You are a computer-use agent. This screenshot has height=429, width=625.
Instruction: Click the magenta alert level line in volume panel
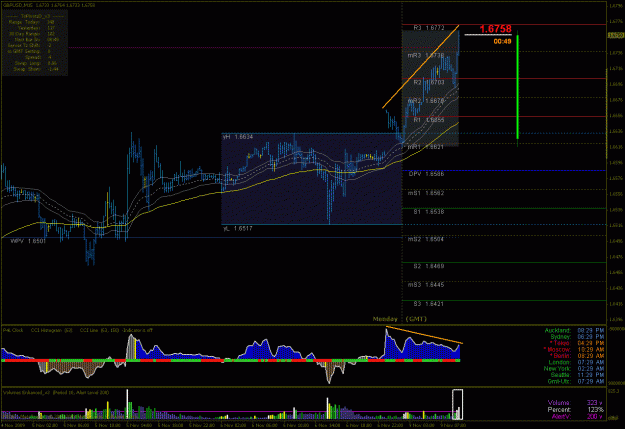[227, 412]
